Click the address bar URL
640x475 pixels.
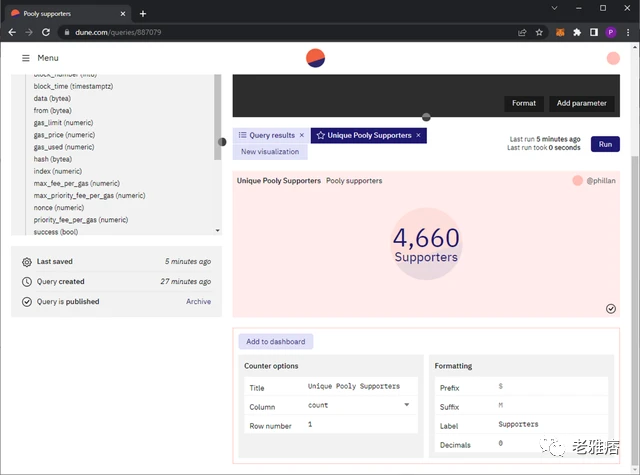point(118,32)
